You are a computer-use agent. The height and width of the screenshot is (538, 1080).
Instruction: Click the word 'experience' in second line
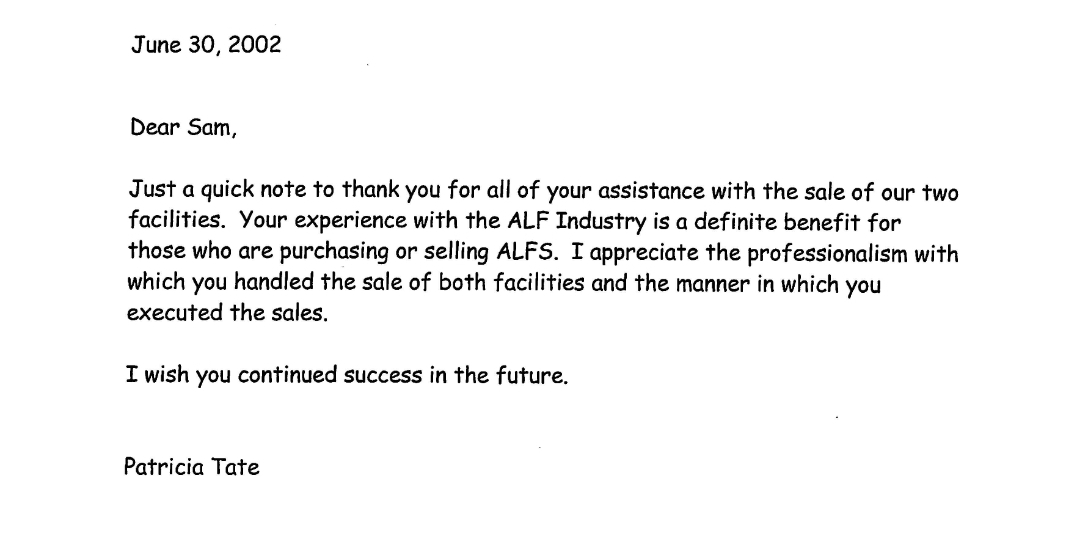pyautogui.click(x=341, y=223)
